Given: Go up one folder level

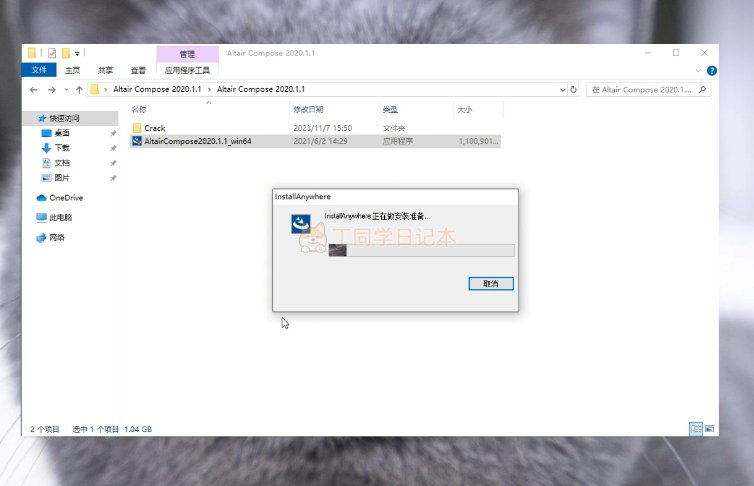Looking at the screenshot, I should pos(79,89).
